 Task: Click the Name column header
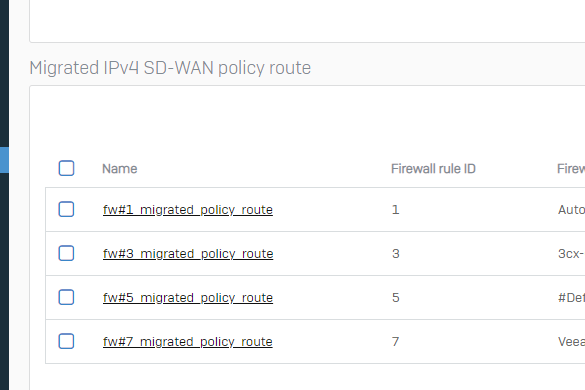(x=120, y=169)
